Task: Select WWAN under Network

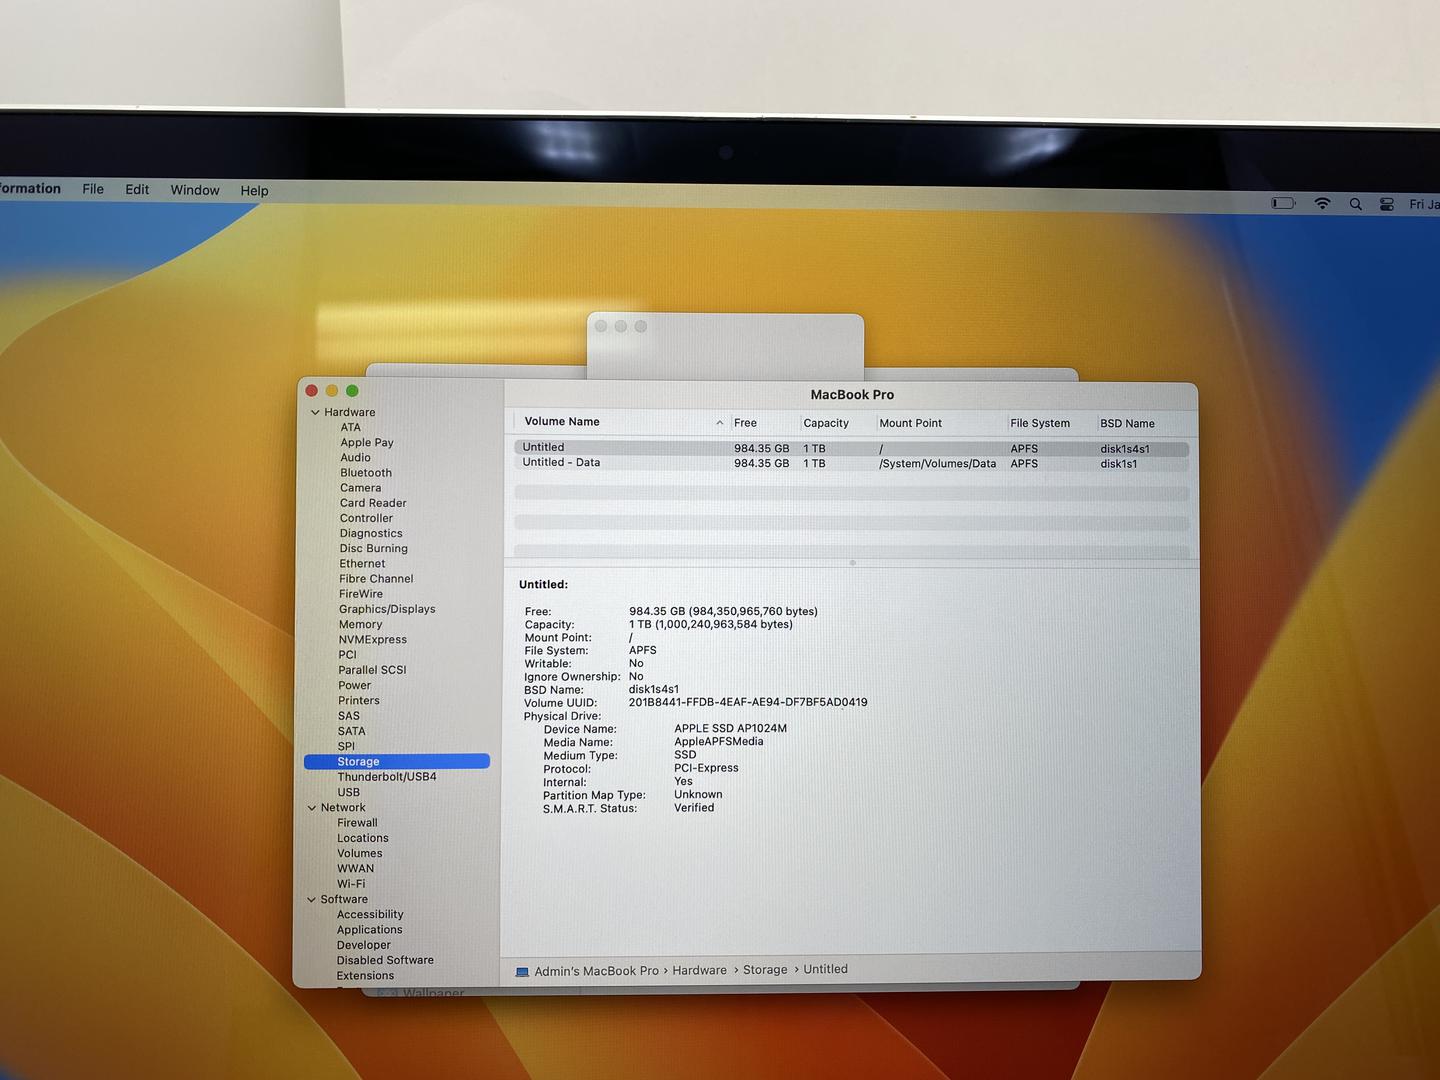Action: click(x=355, y=868)
